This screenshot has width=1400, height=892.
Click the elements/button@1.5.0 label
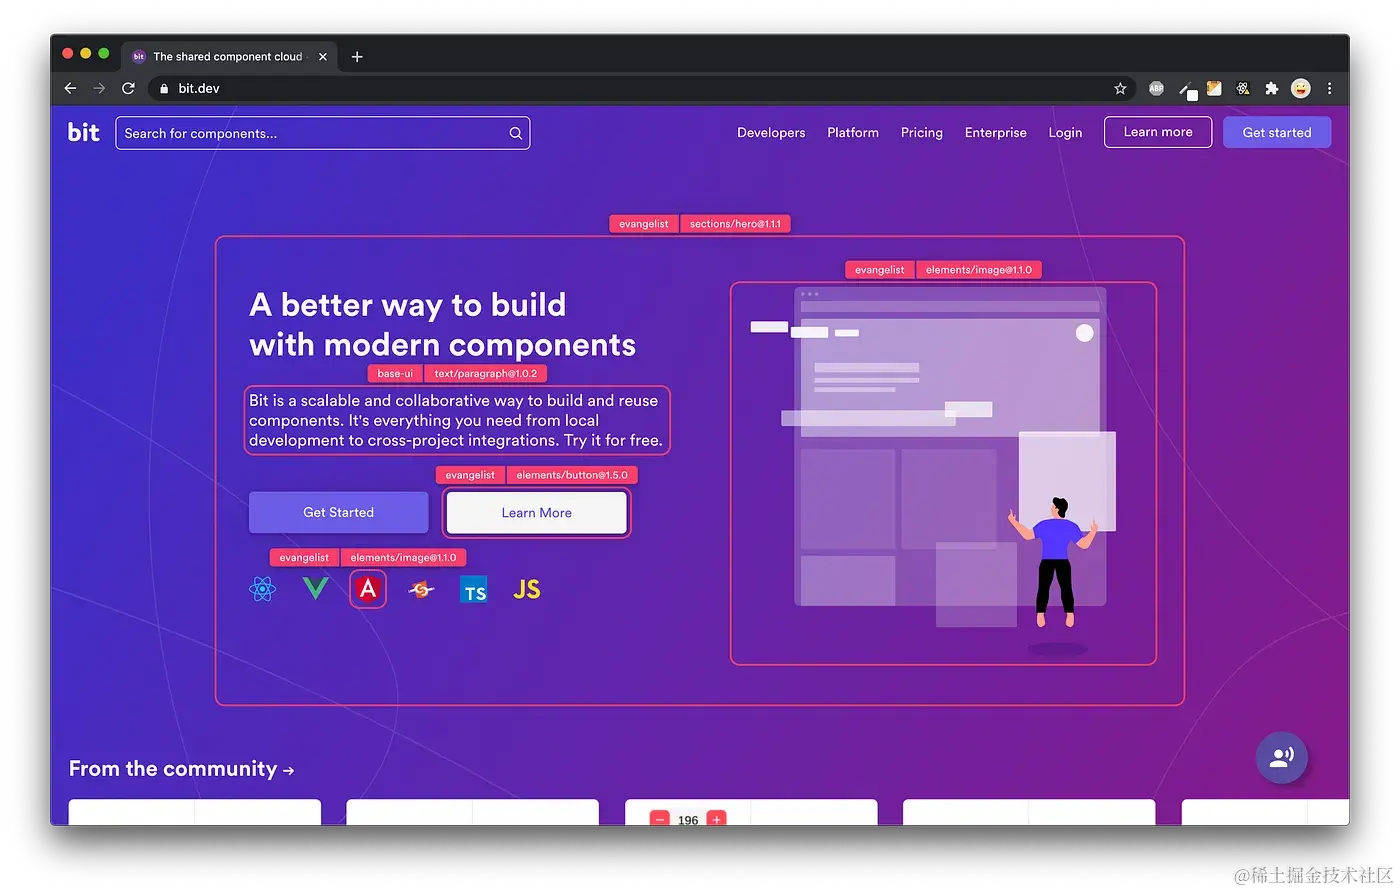[572, 475]
